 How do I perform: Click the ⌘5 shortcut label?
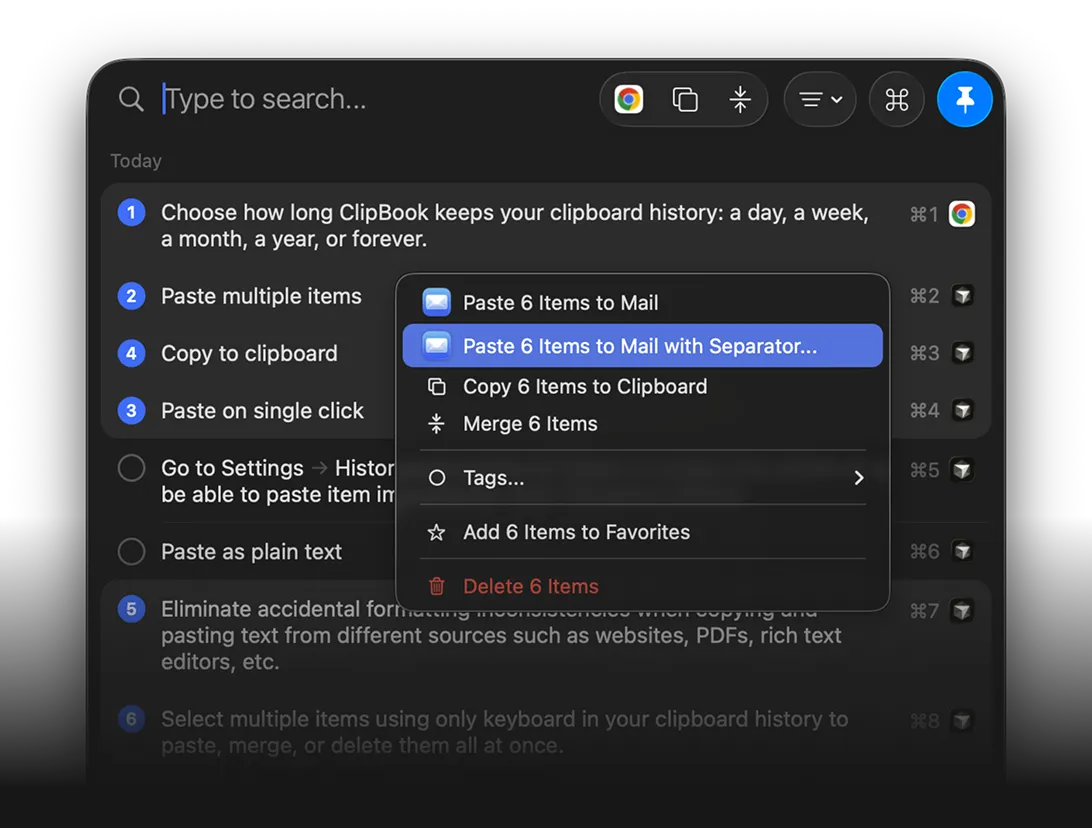click(x=924, y=470)
